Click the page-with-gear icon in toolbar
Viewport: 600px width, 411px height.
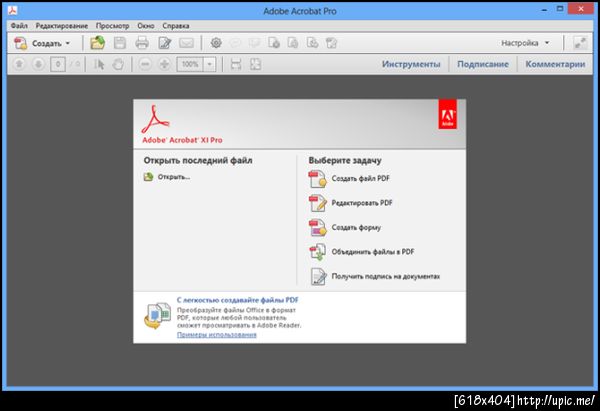click(x=274, y=43)
